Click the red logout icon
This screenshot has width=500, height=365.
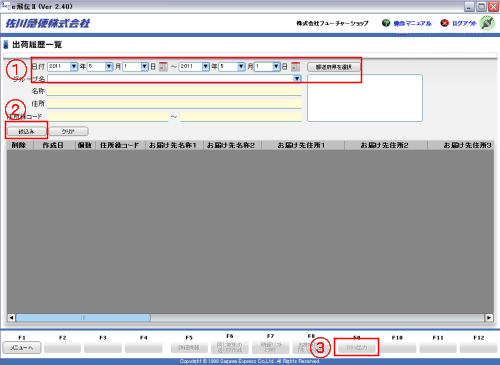[444, 23]
